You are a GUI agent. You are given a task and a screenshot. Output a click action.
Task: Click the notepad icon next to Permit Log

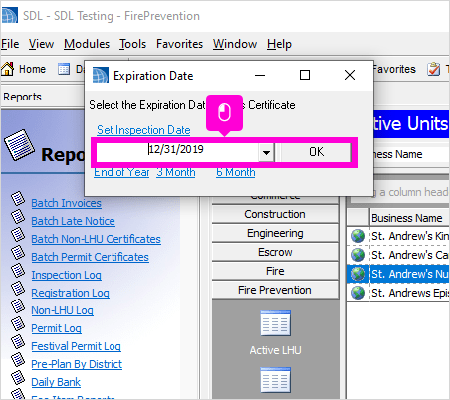18,323
